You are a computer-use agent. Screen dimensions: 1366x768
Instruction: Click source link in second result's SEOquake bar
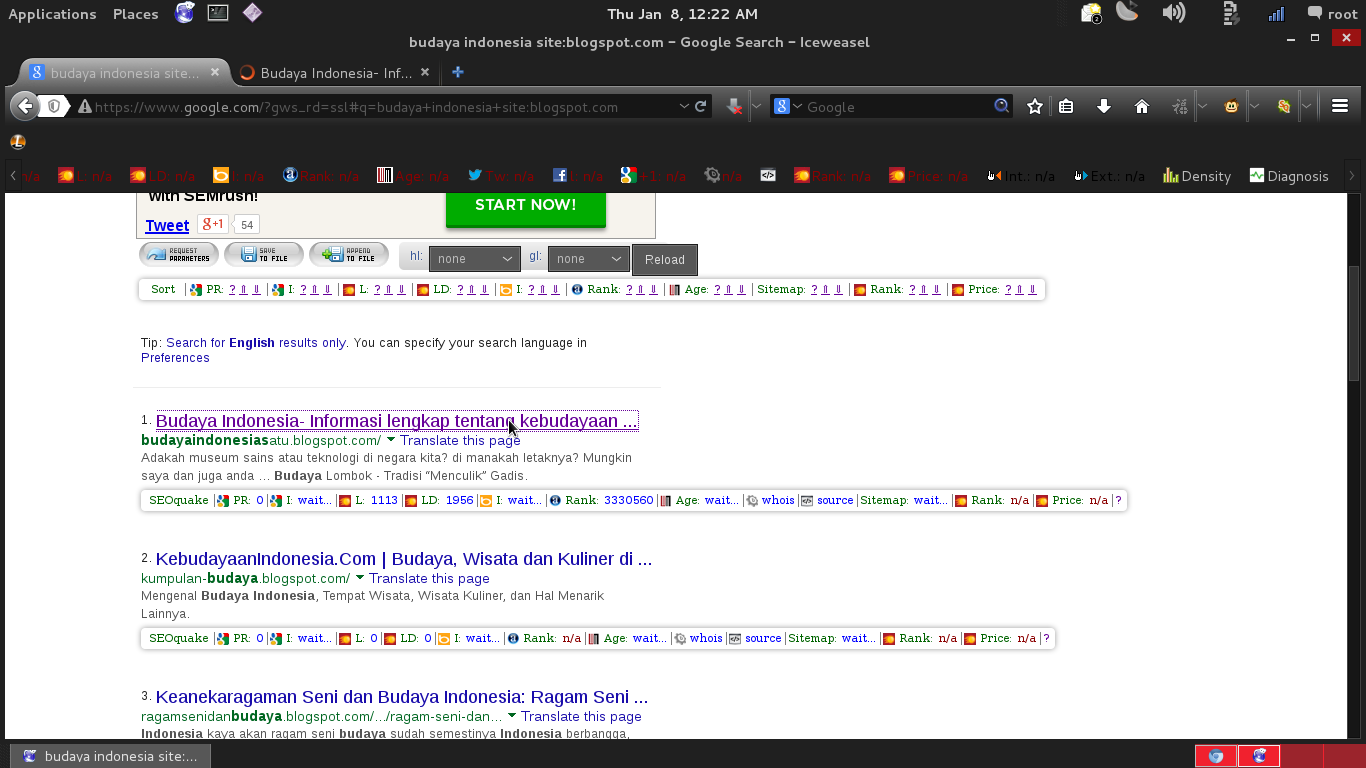pos(763,638)
